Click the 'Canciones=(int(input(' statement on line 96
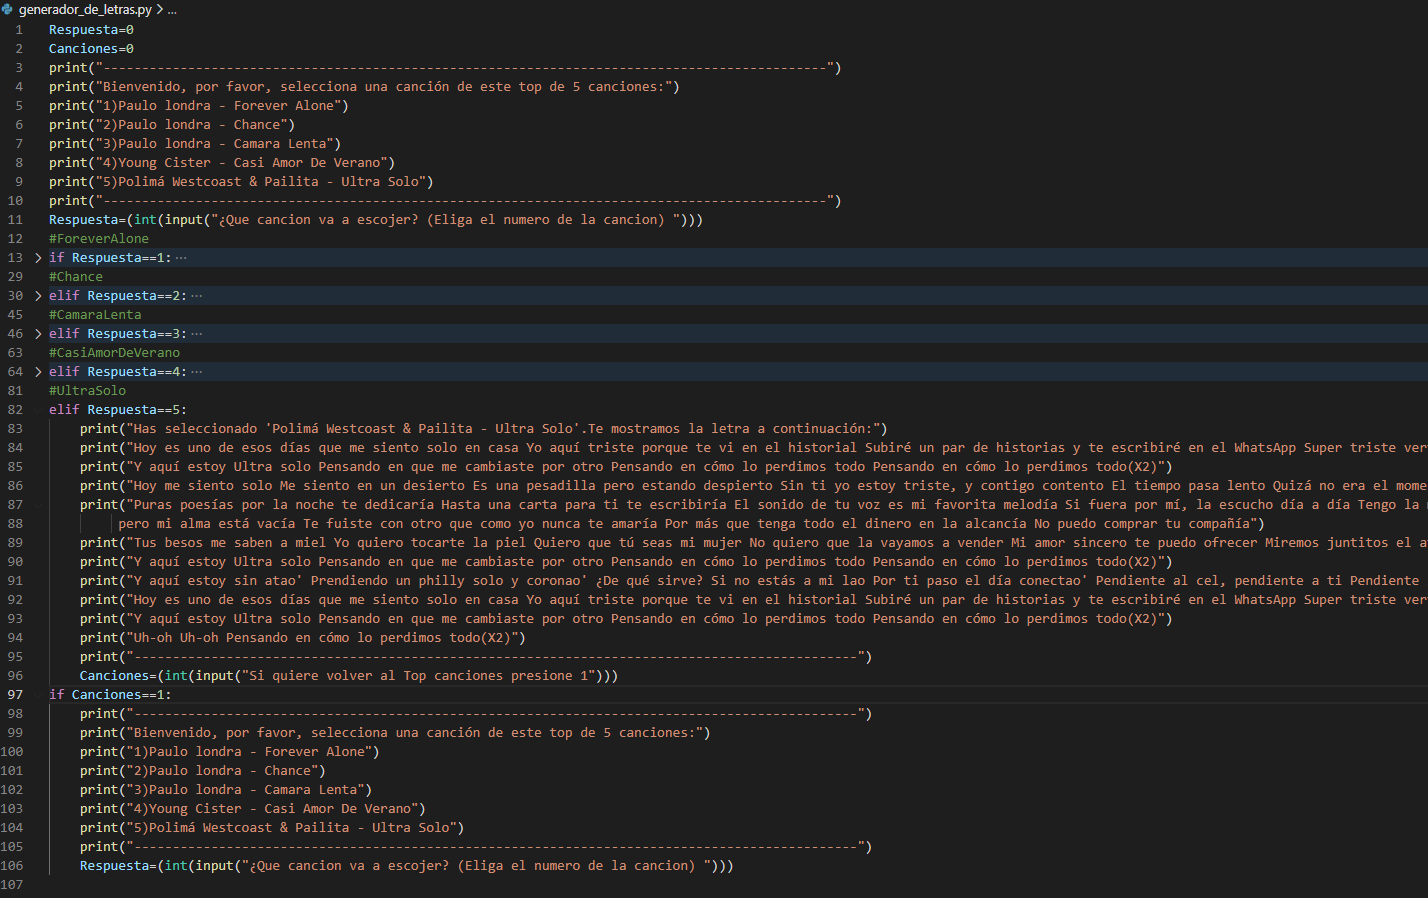The image size is (1428, 898). (349, 676)
